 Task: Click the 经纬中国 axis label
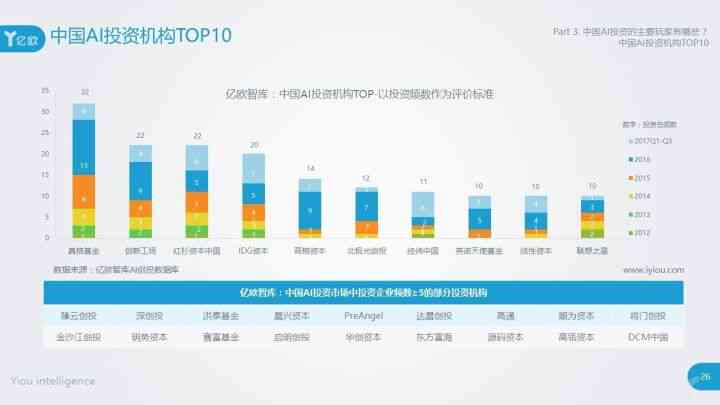pyautogui.click(x=423, y=251)
